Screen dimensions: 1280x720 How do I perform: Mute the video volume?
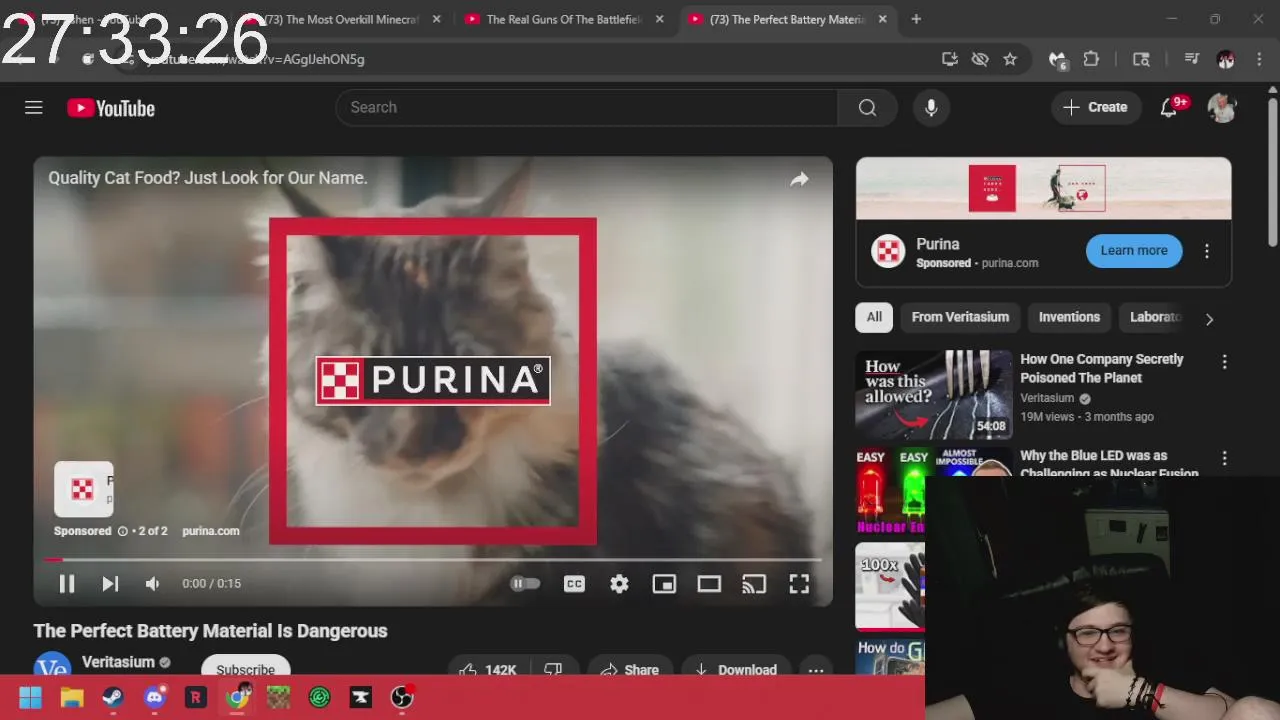pyautogui.click(x=152, y=584)
